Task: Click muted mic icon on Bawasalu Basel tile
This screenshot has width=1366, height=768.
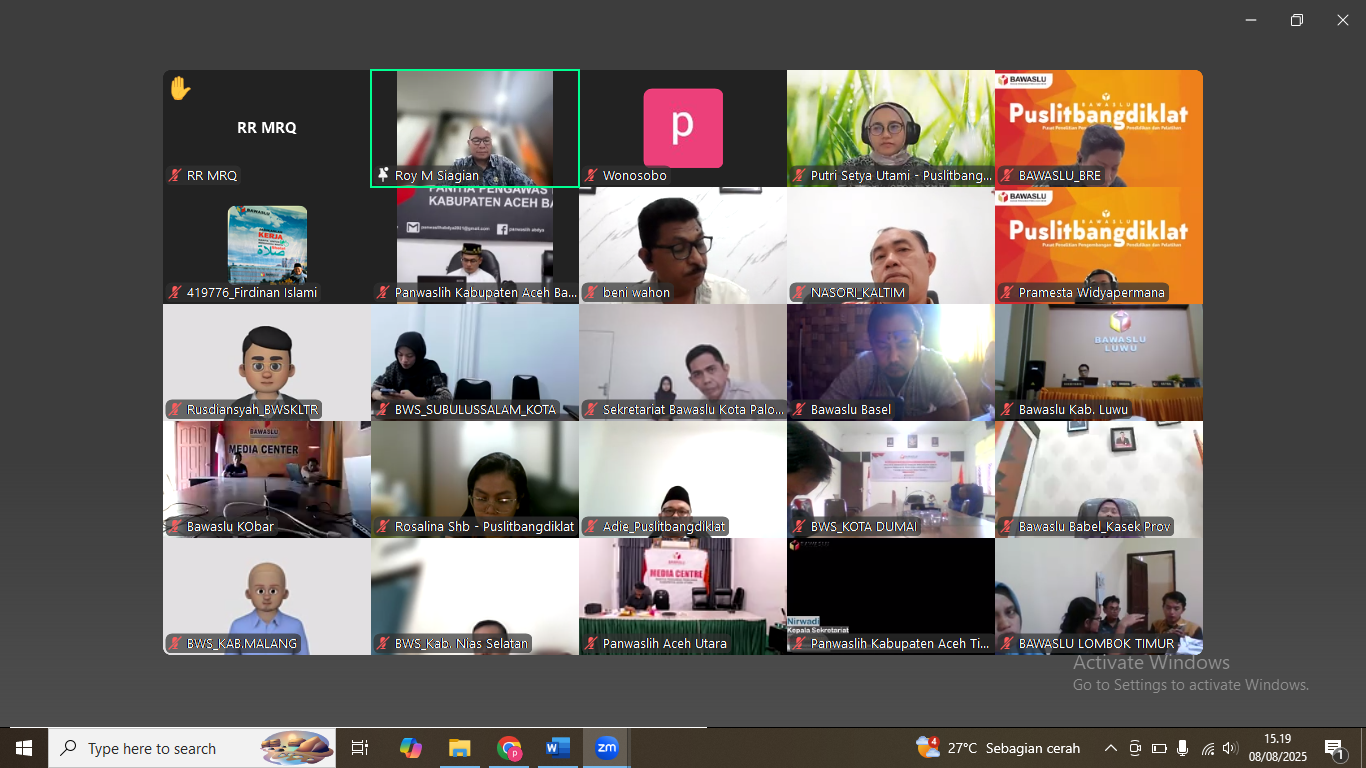Action: click(x=799, y=410)
